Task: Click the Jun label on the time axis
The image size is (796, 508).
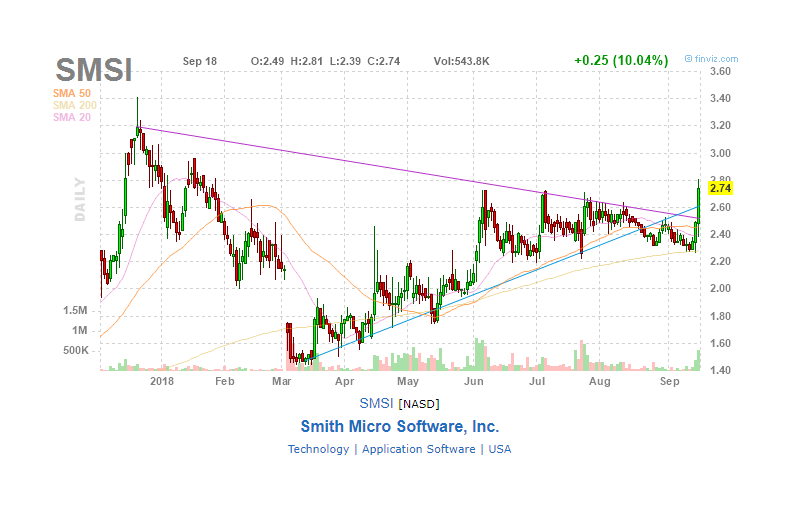Action: pos(474,381)
